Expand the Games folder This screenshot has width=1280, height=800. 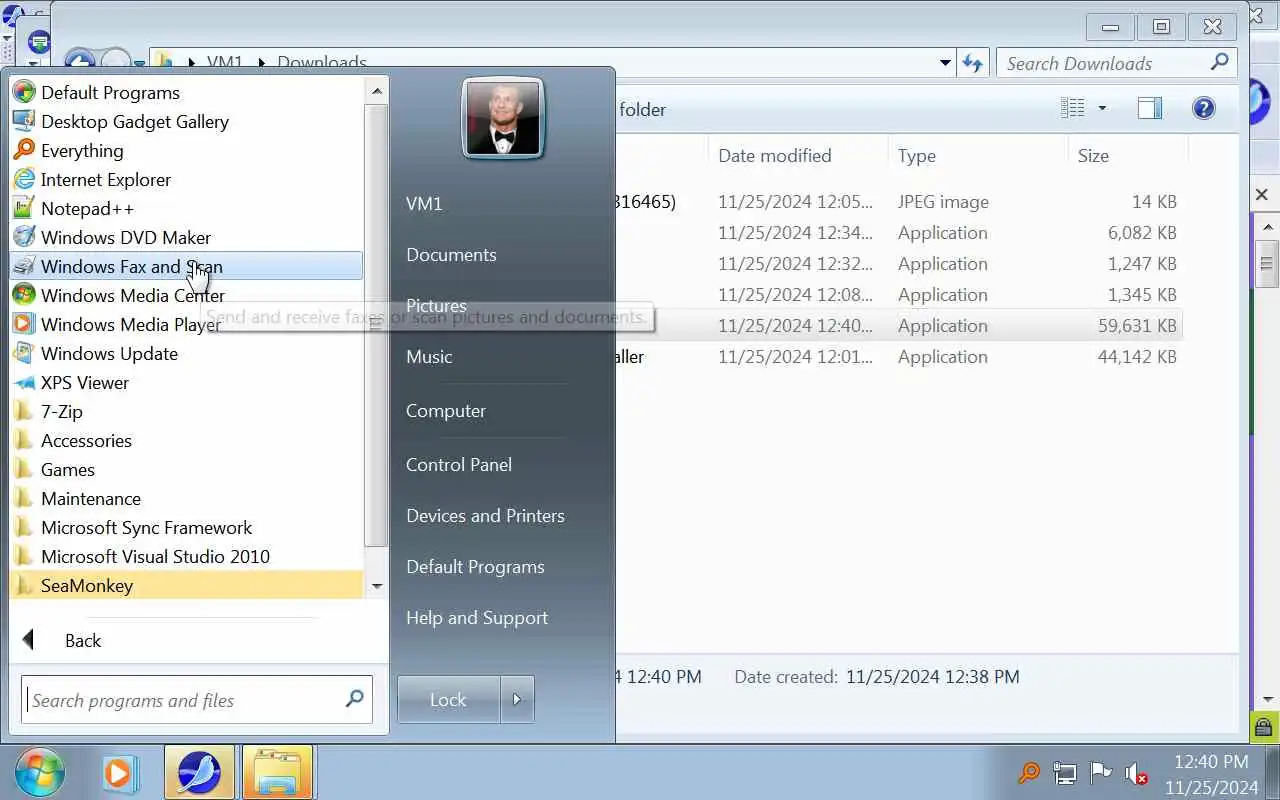pos(186,469)
